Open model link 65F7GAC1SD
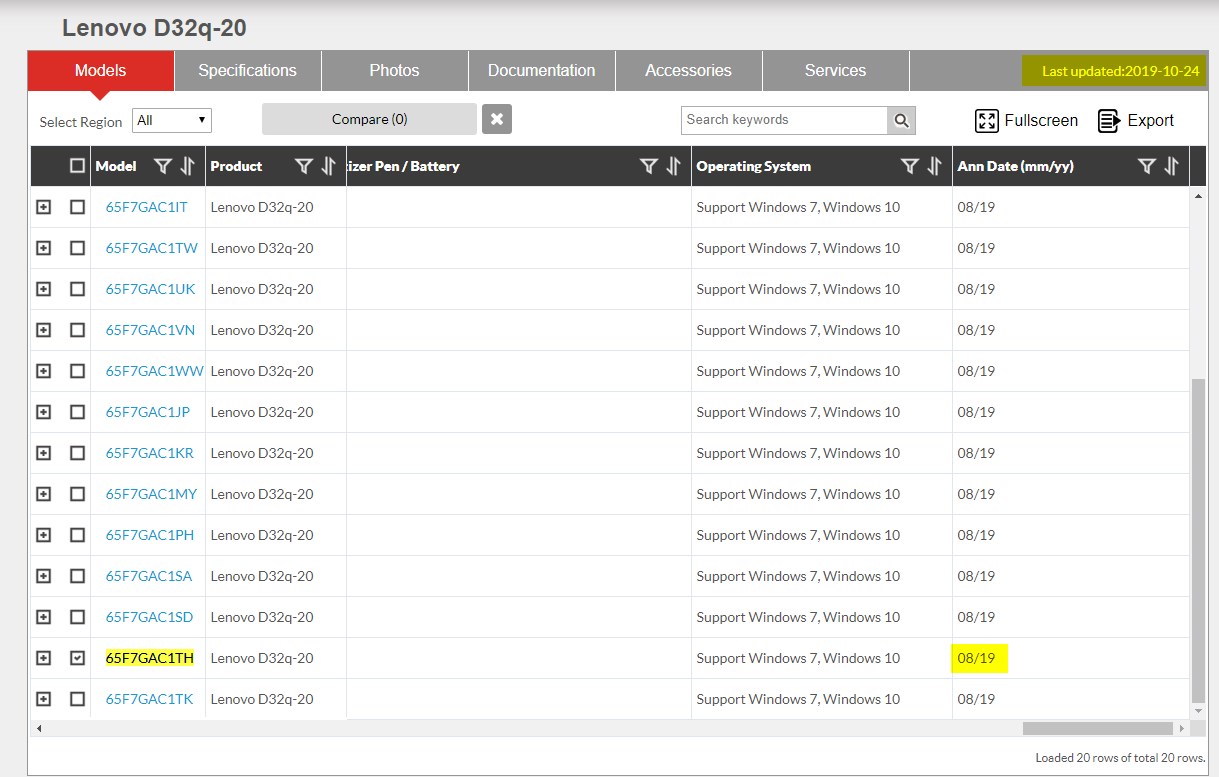The image size is (1219, 777). [150, 617]
